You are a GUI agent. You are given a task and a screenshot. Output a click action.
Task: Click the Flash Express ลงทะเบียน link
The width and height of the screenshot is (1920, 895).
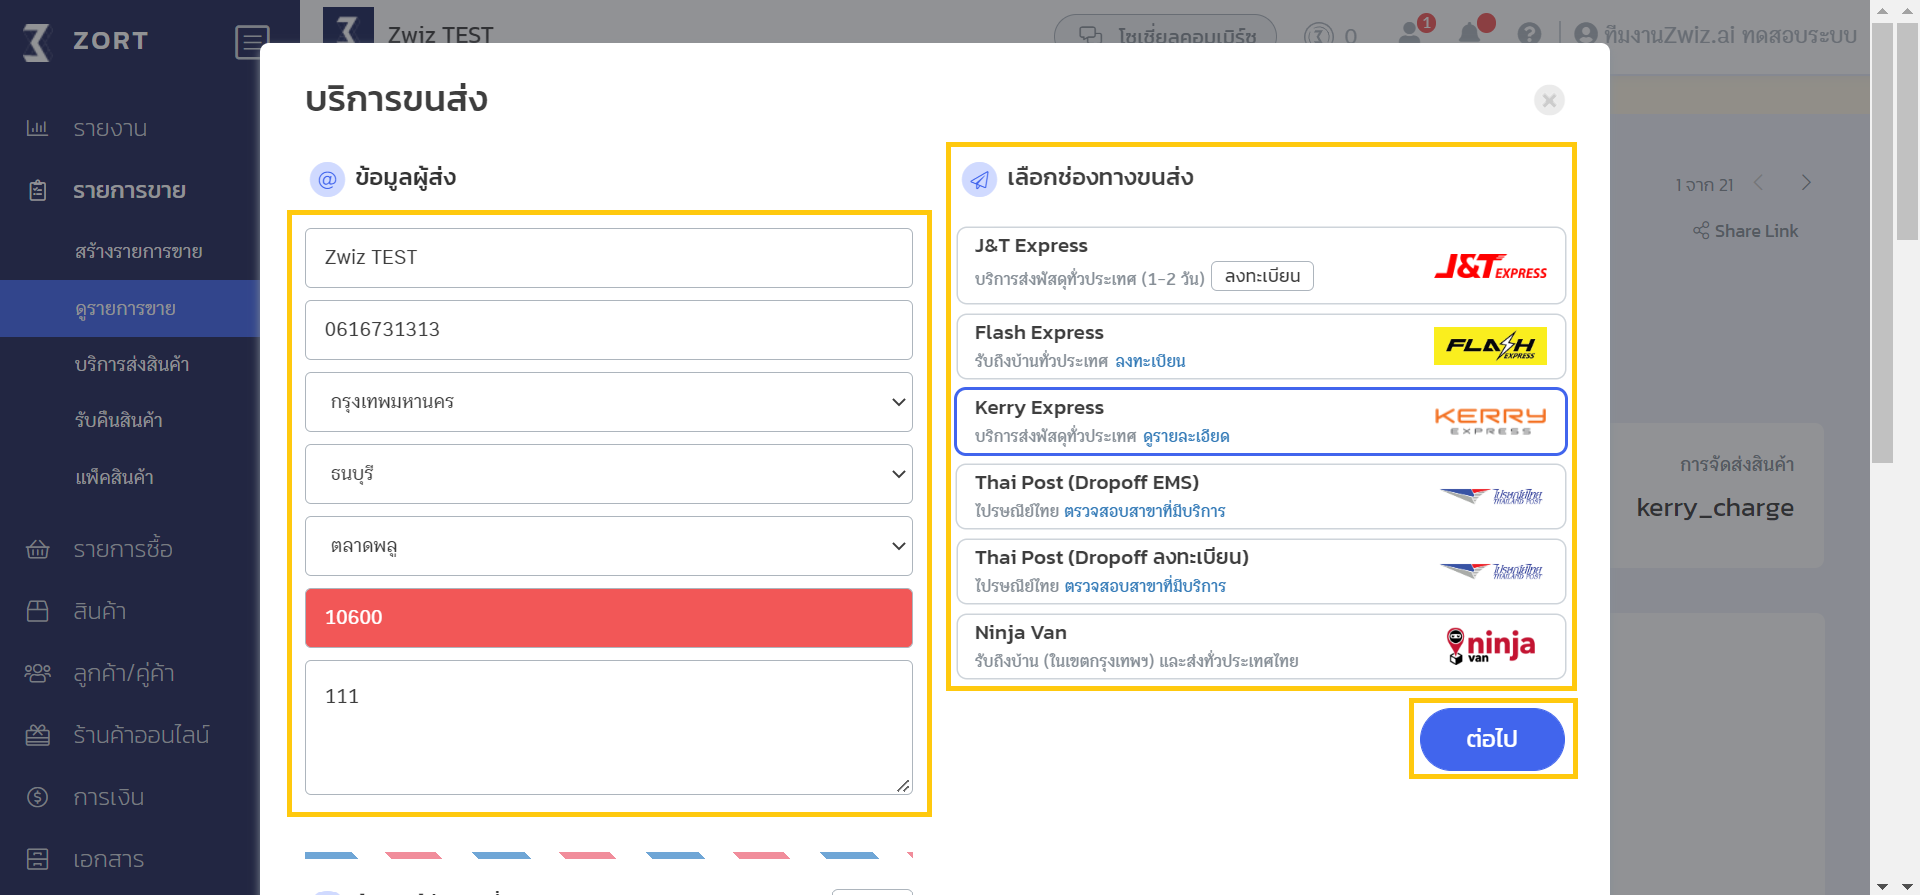1150,361
